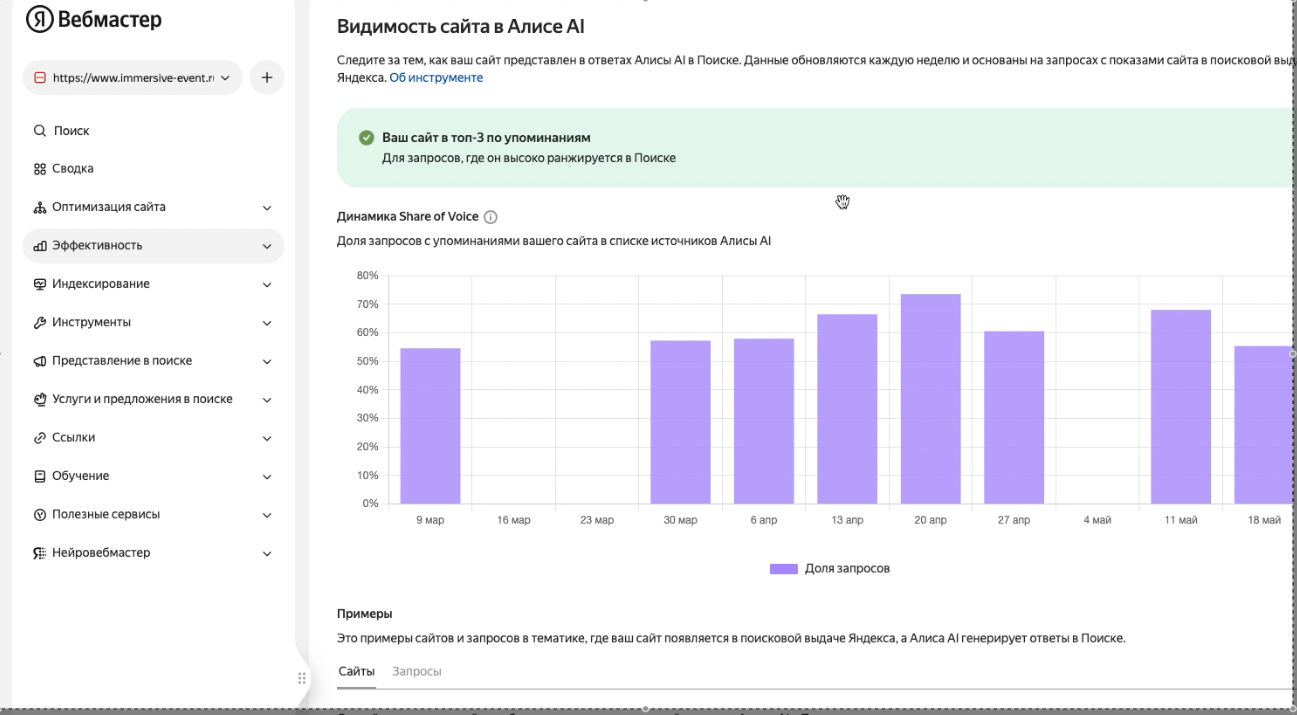Expand Услуги и предложения в поиске chevron

click(267, 400)
